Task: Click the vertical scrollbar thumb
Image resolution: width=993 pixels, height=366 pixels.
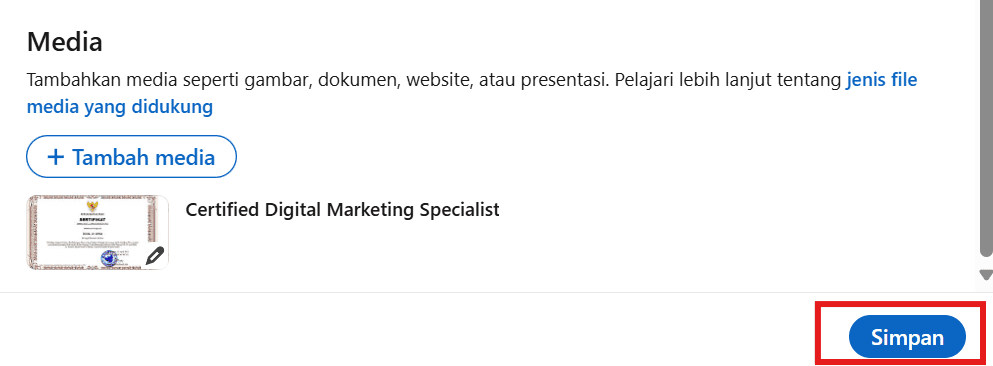Action: coord(986,127)
